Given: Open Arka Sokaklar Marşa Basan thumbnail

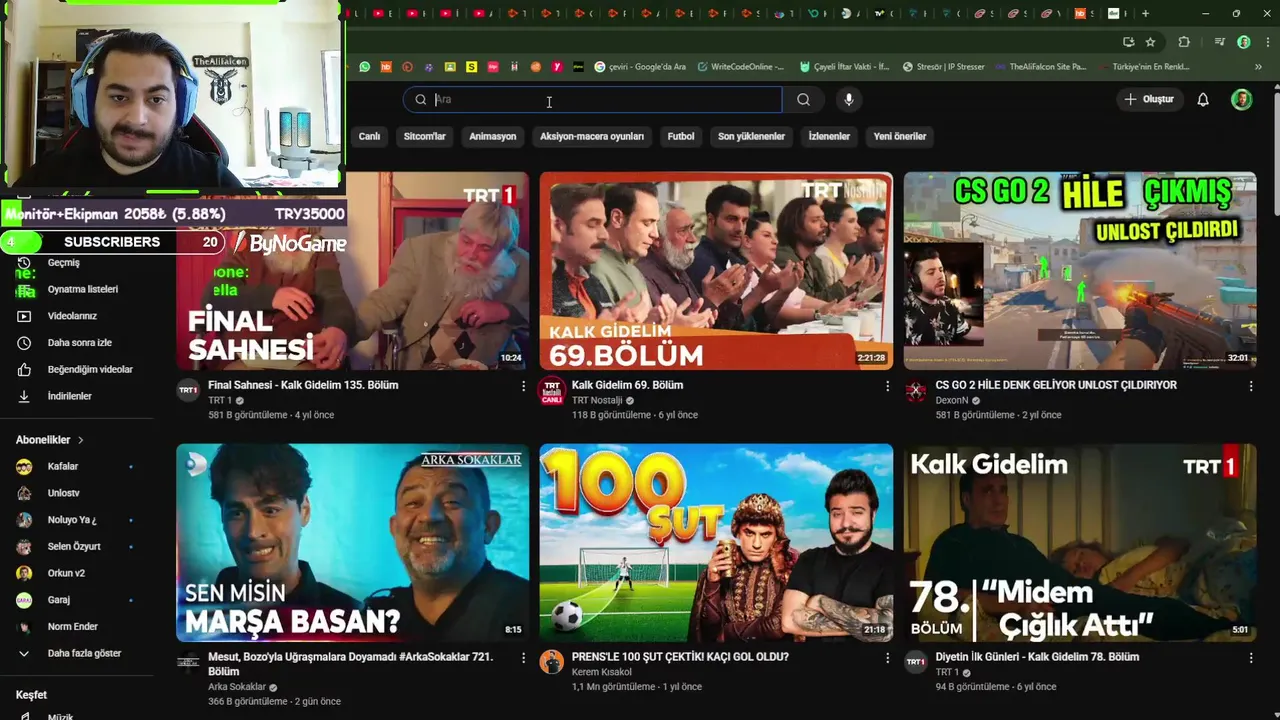Looking at the screenshot, I should (x=353, y=542).
